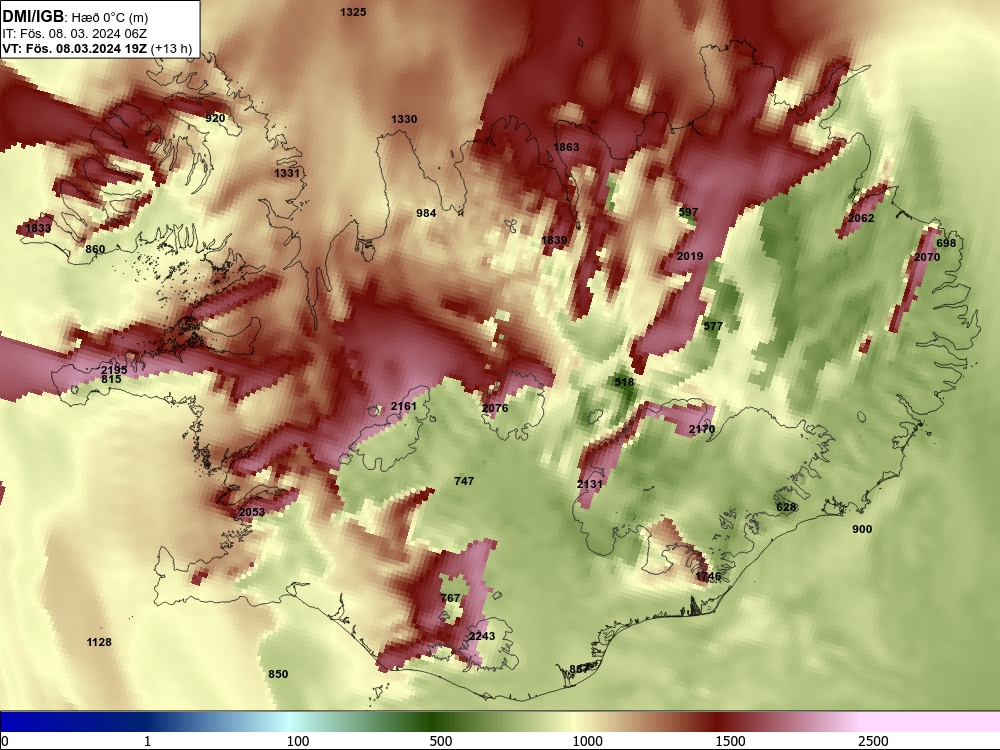
Task: Click the map value 1863
Action: 566,147
